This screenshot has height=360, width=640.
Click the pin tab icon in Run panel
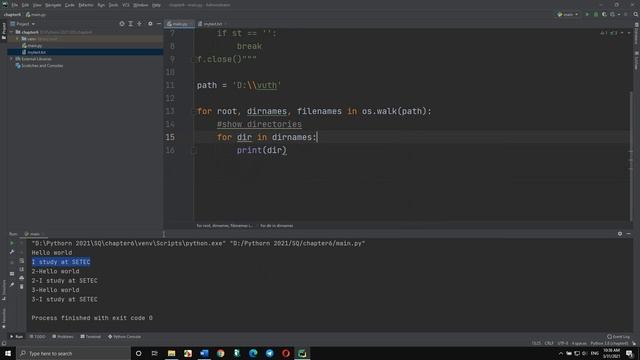tap(12, 284)
